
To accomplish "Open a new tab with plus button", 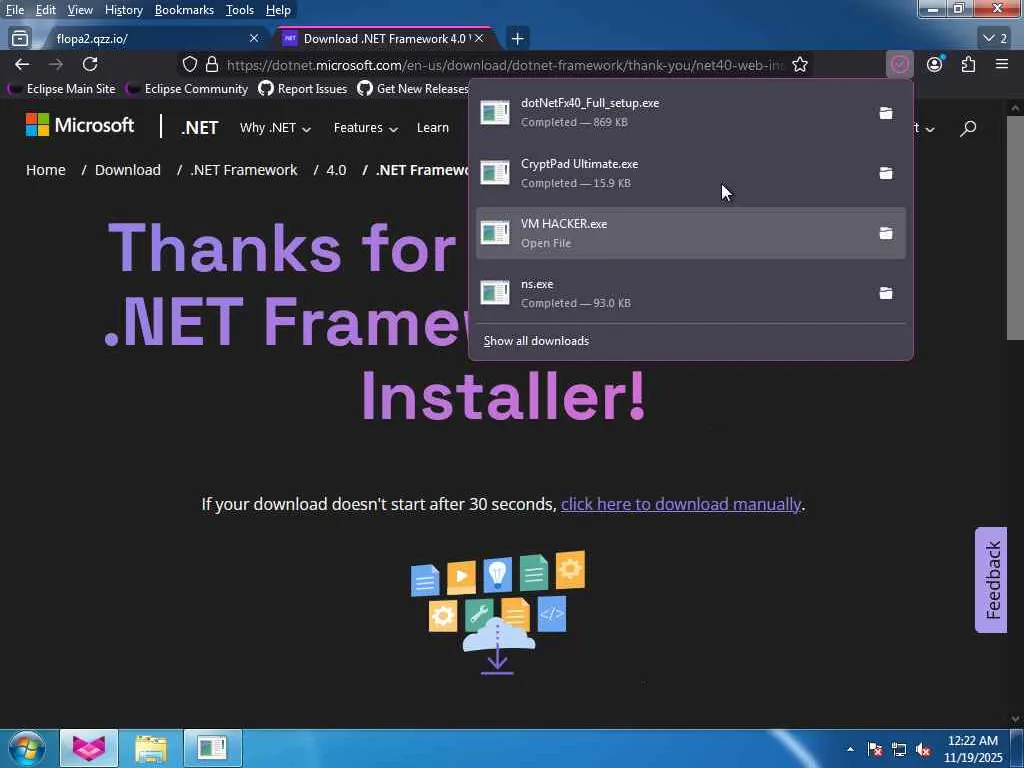I will [x=517, y=39].
